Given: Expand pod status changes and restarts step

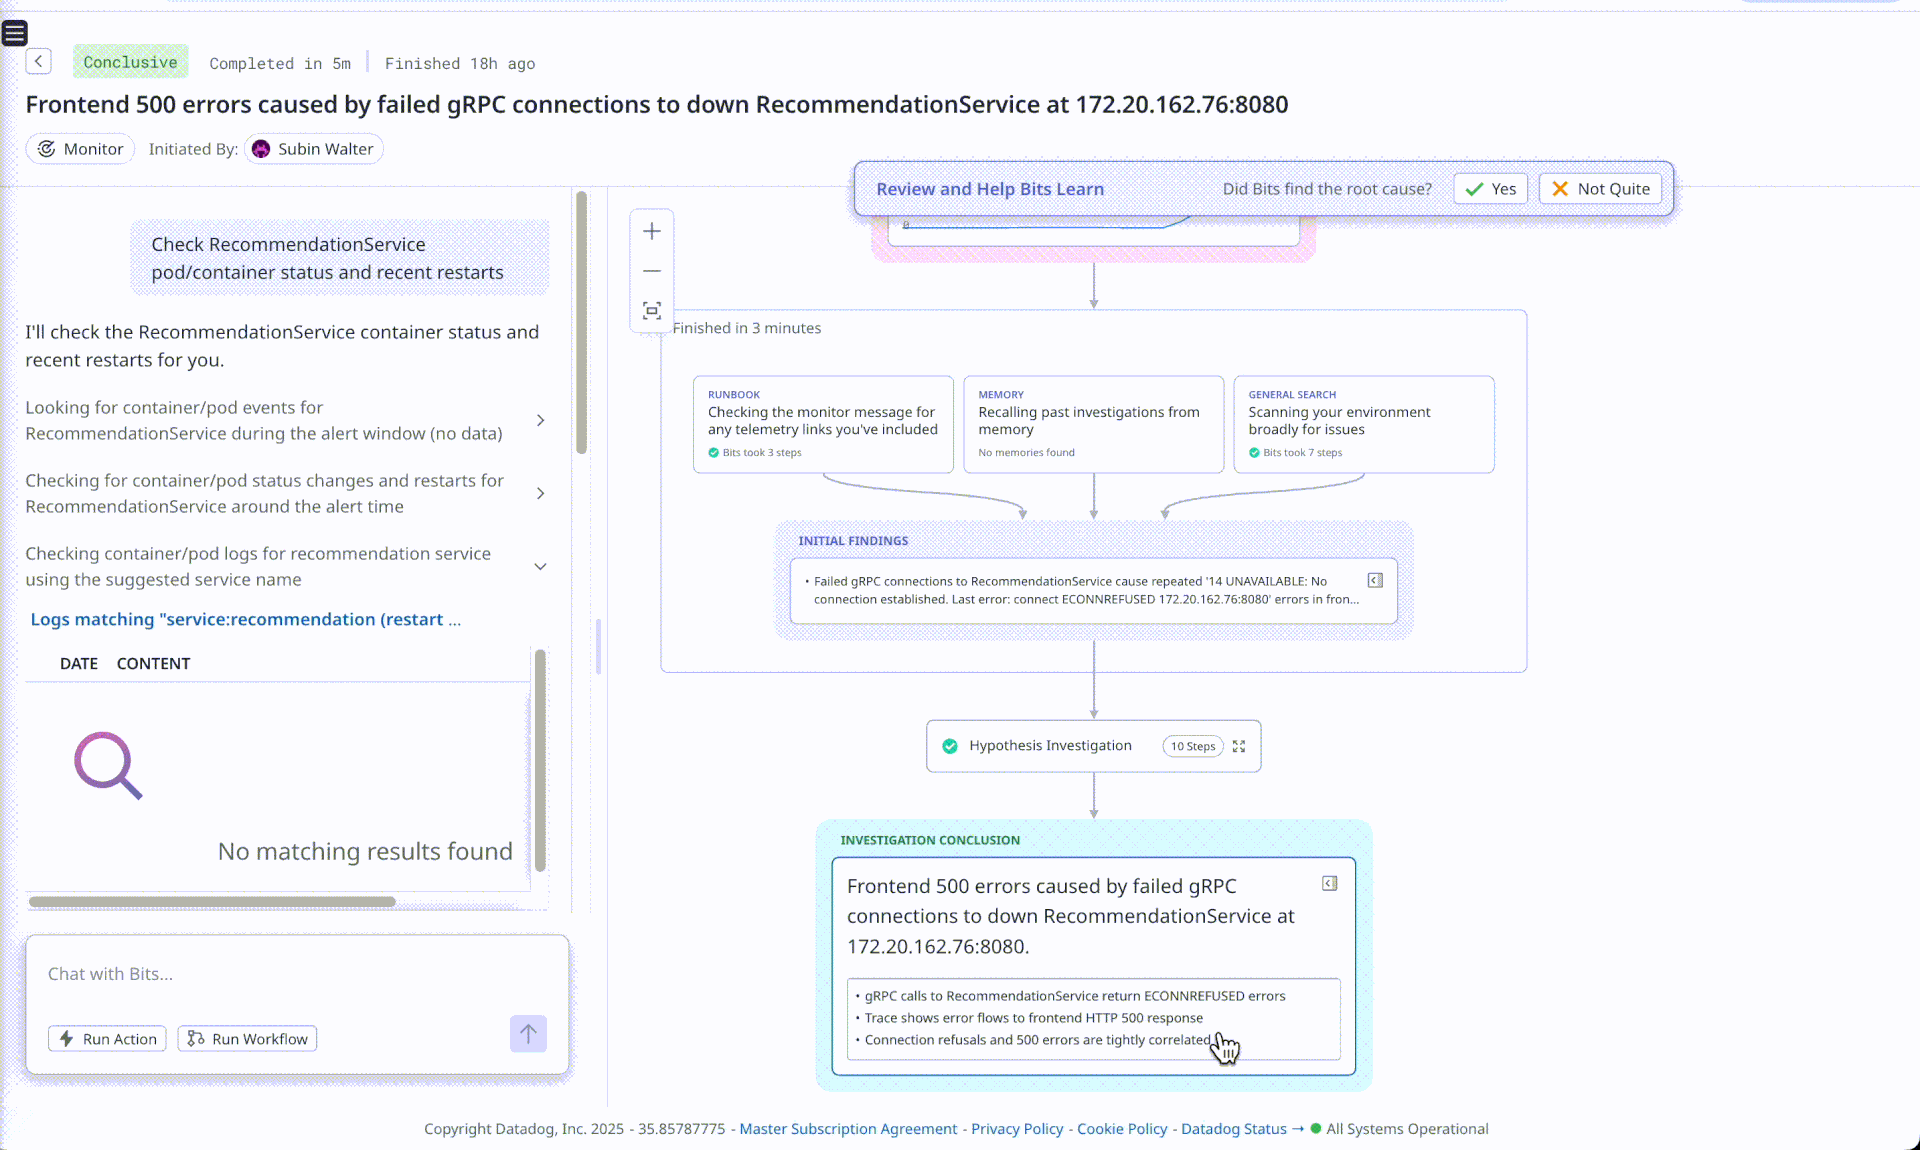Looking at the screenshot, I should point(540,494).
